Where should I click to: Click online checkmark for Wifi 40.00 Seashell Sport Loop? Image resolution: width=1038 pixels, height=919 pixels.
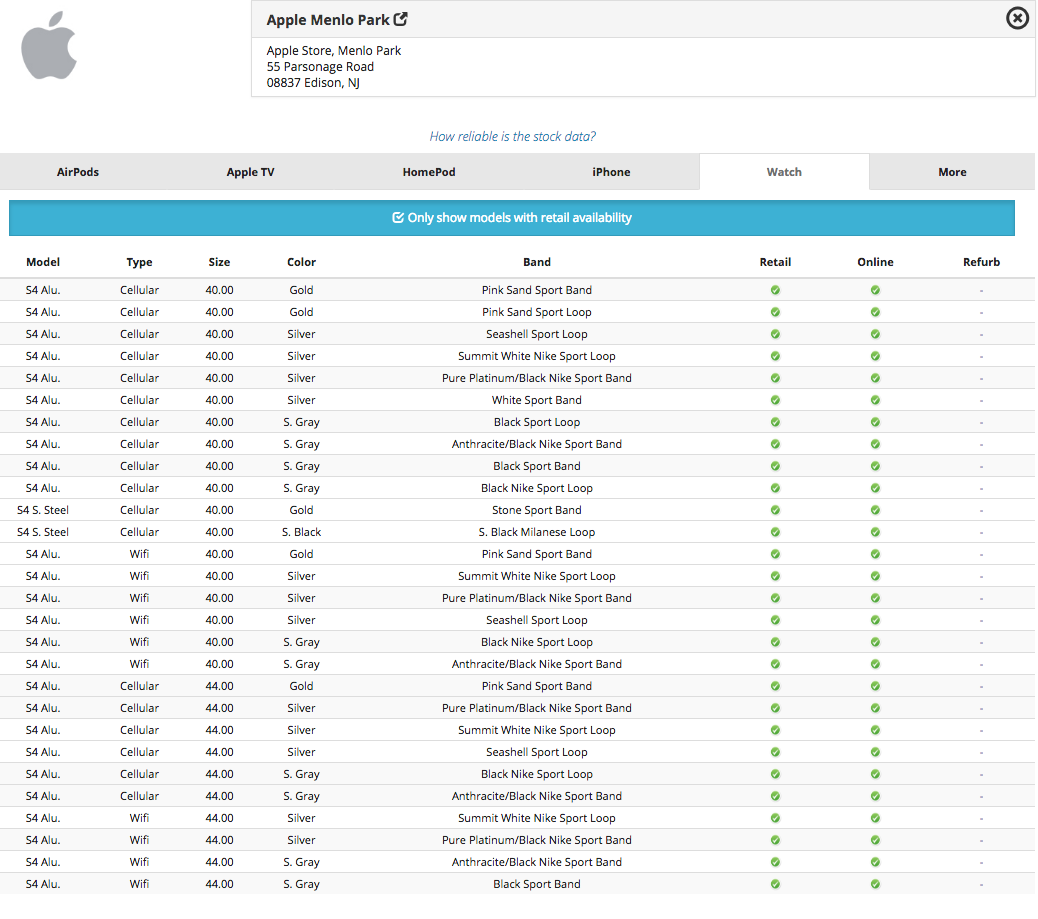coord(875,620)
